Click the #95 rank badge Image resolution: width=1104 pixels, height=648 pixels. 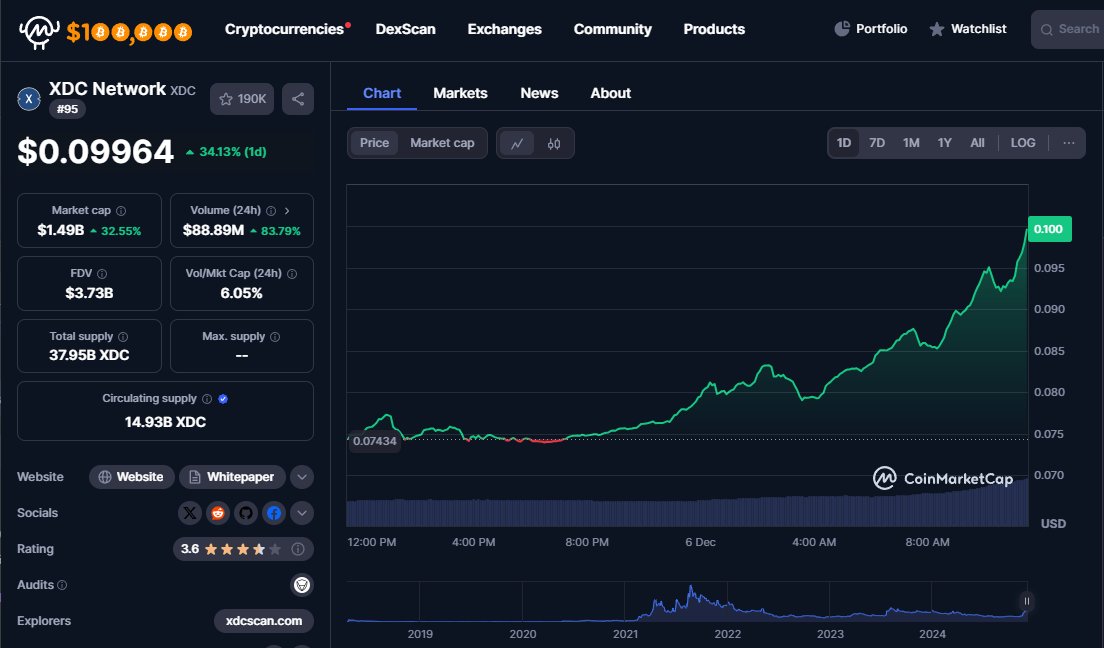pos(68,109)
